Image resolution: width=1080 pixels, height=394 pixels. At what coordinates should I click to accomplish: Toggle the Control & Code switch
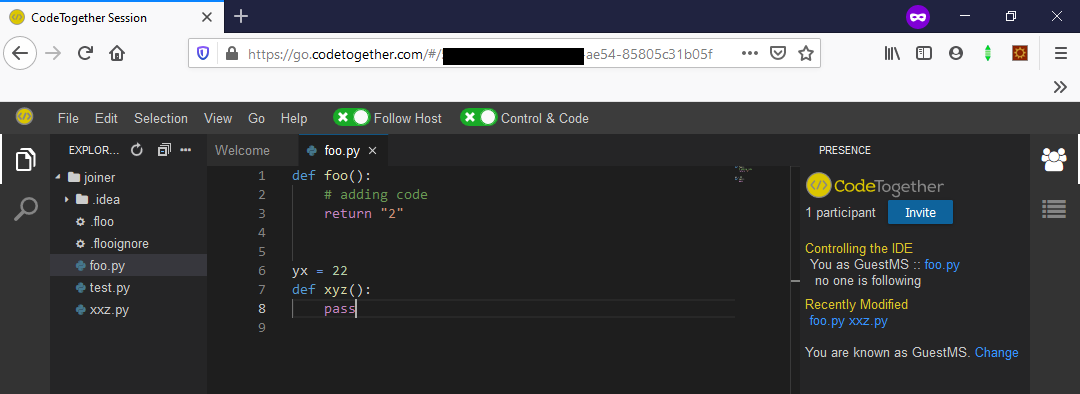(479, 118)
